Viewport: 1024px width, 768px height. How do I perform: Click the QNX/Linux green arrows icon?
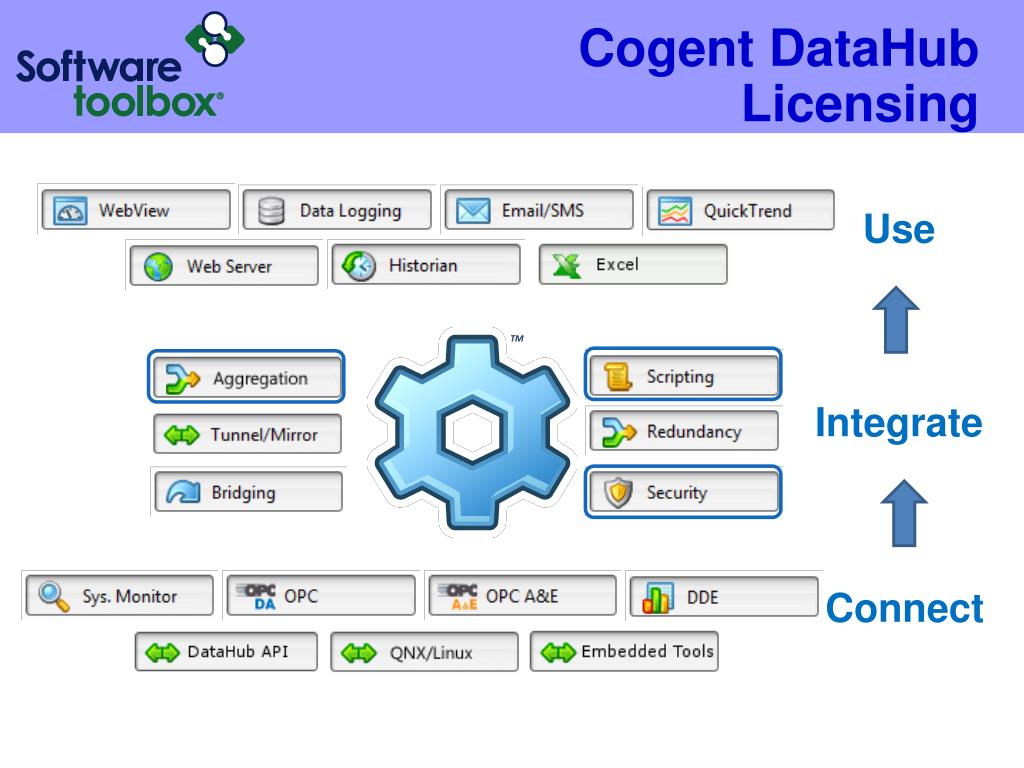359,652
